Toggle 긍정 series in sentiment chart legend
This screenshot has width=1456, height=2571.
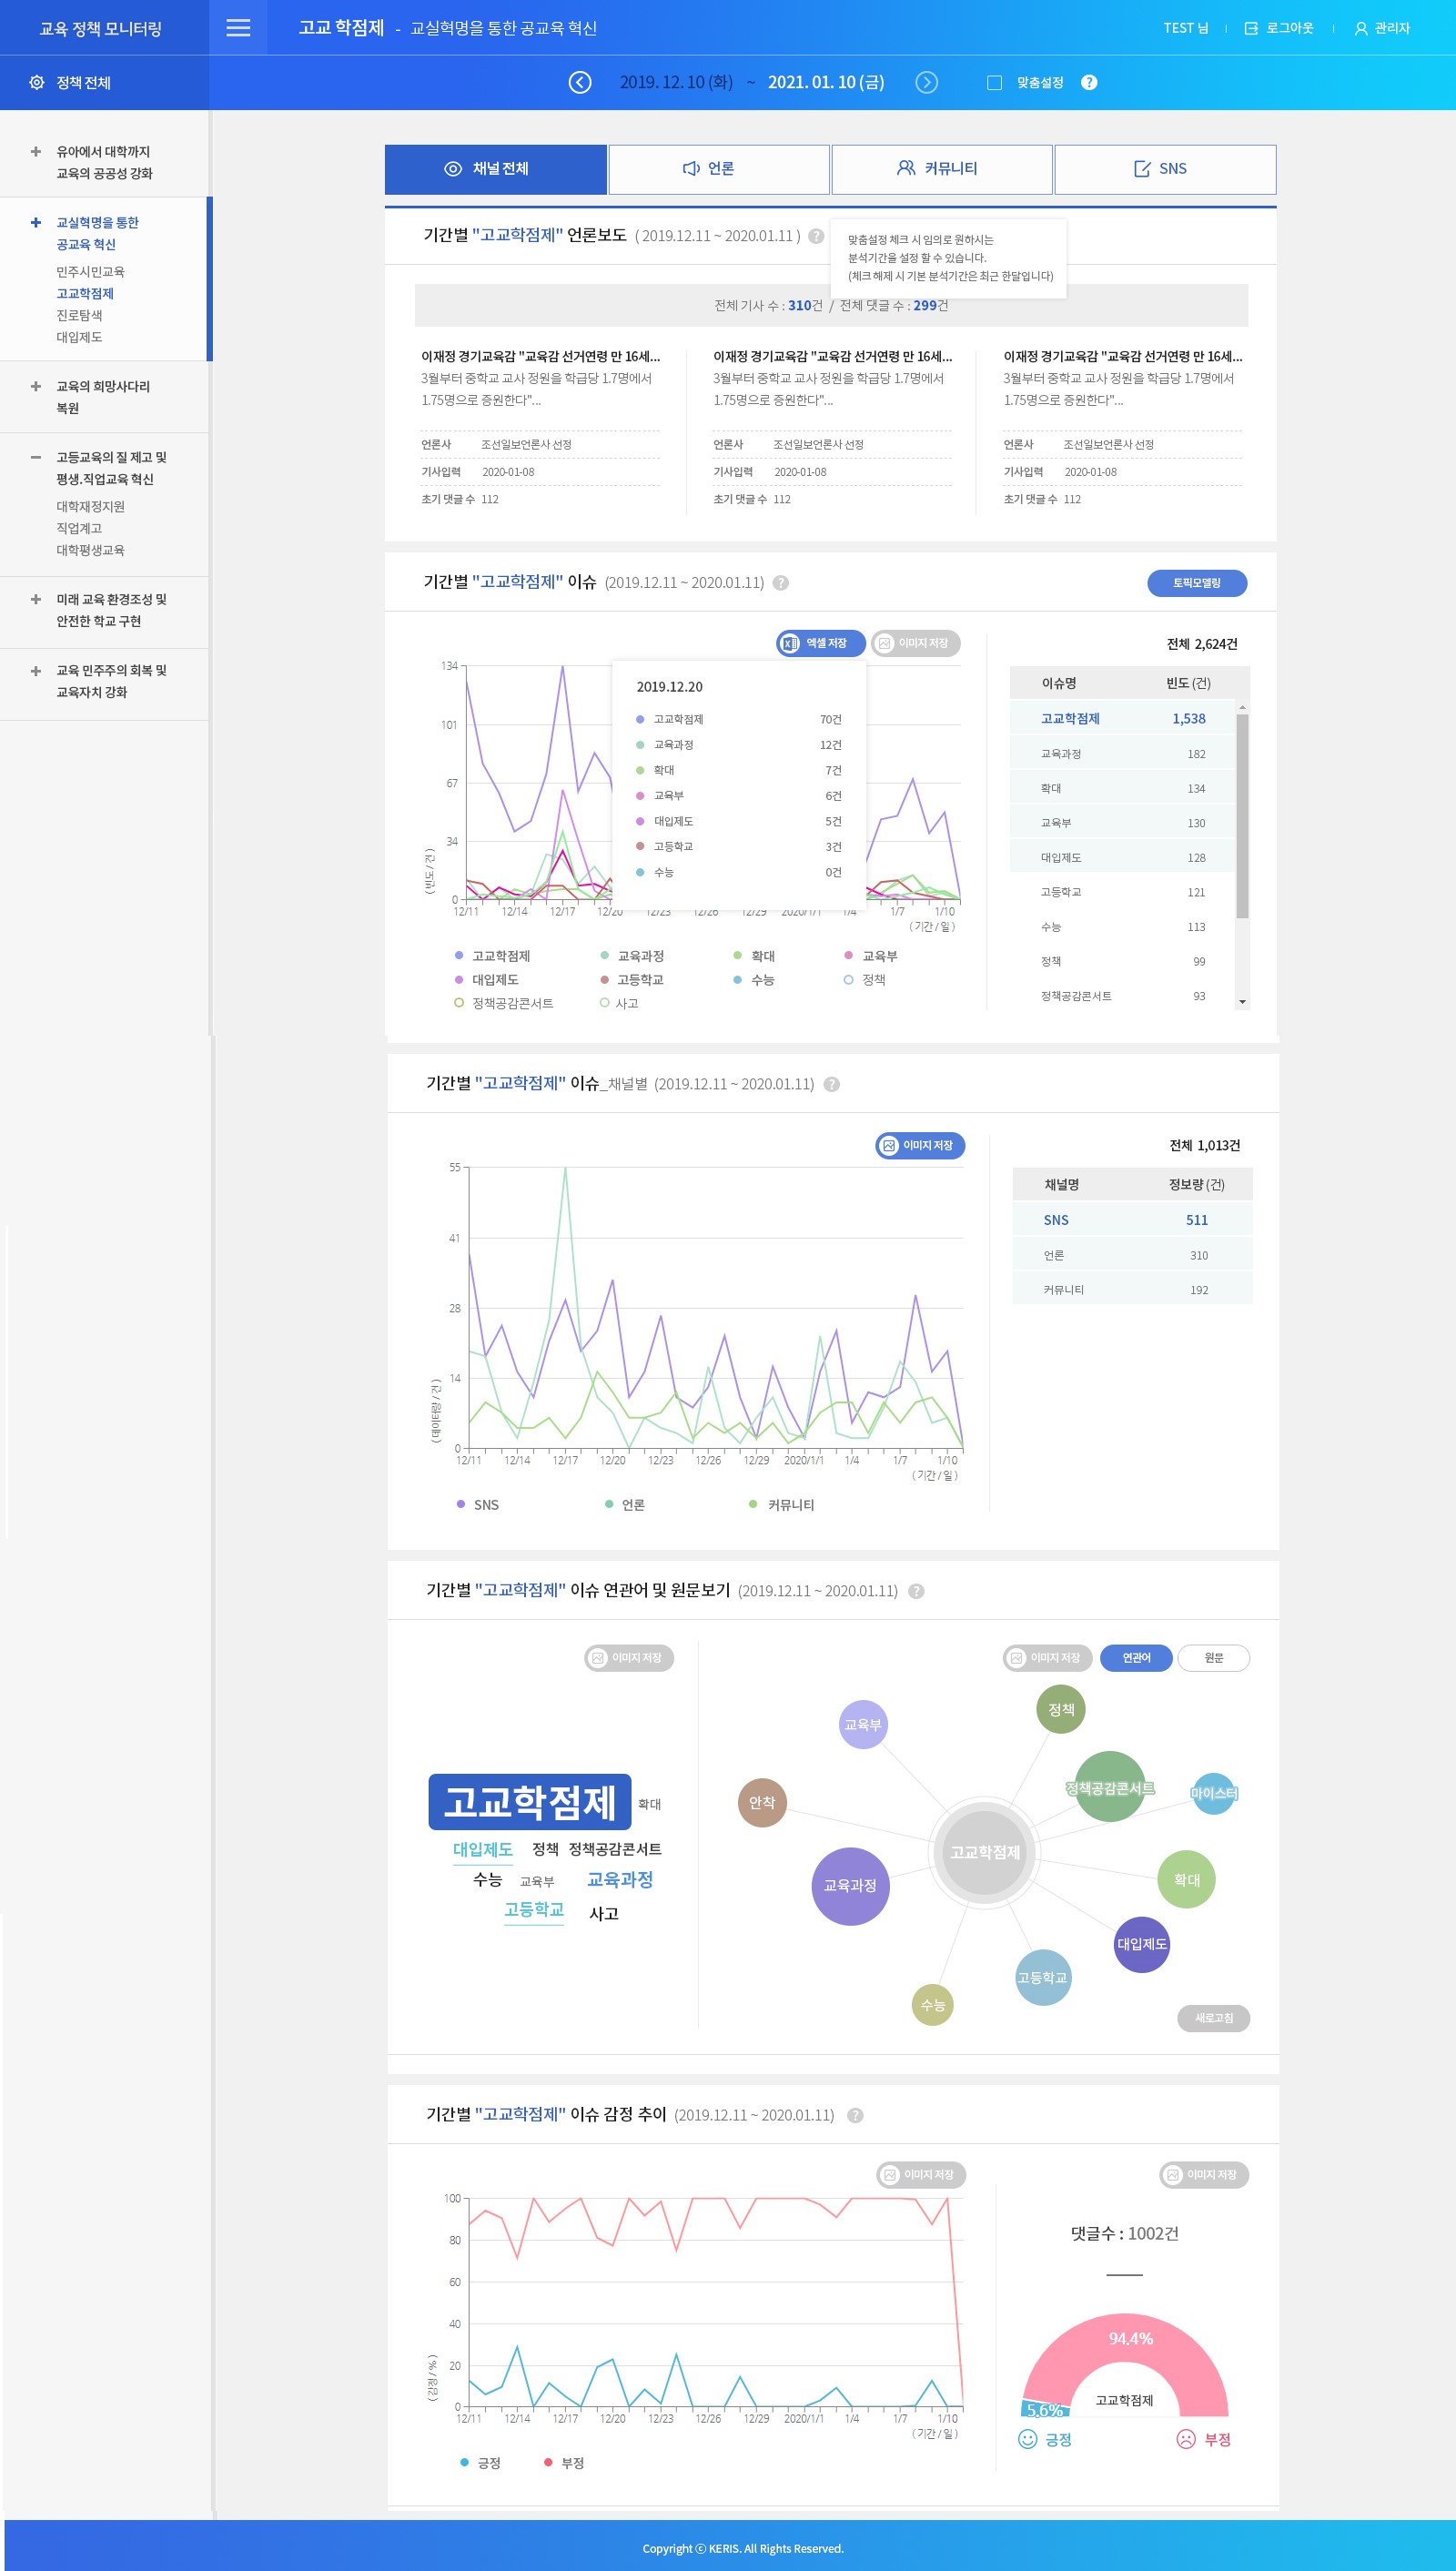coord(480,2462)
